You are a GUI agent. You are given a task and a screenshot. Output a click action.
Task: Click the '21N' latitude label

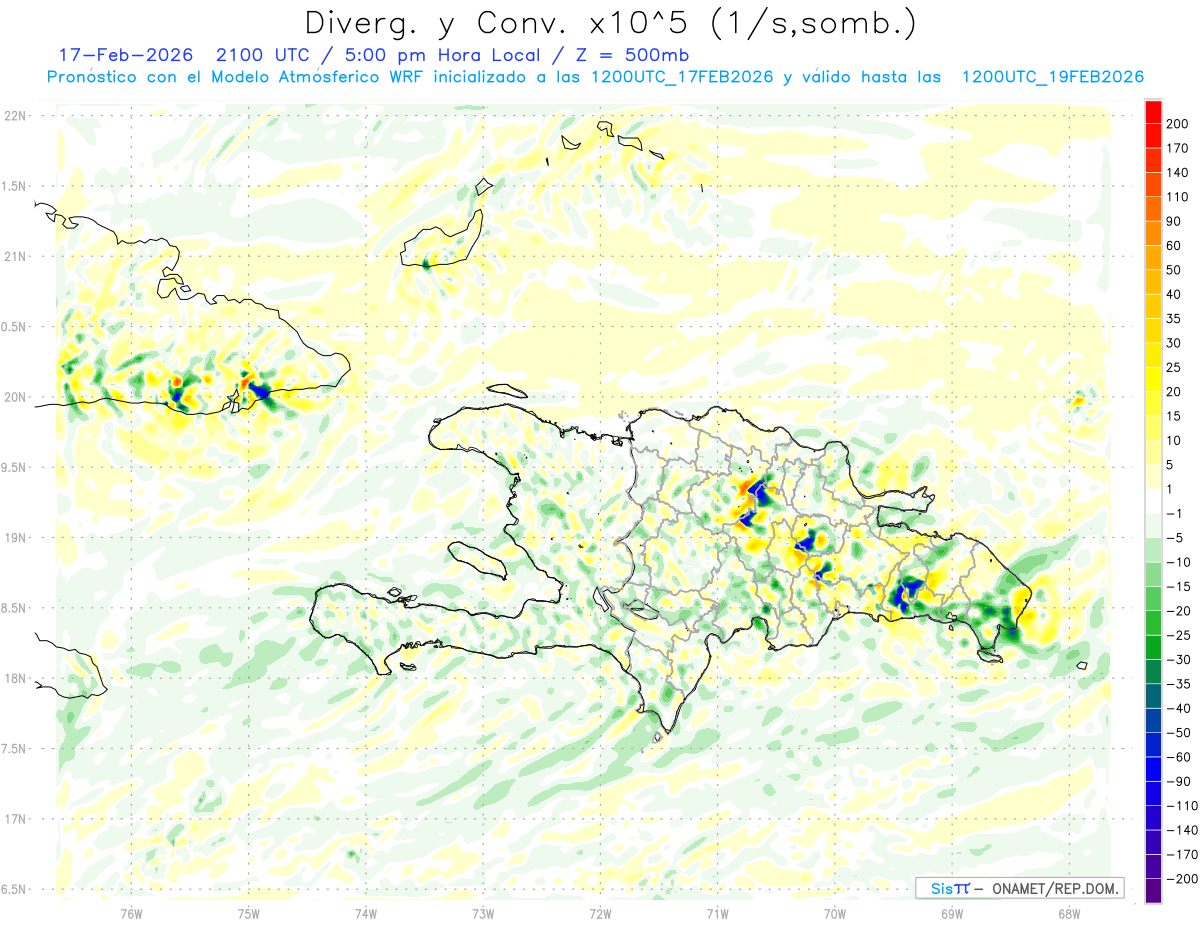click(15, 256)
